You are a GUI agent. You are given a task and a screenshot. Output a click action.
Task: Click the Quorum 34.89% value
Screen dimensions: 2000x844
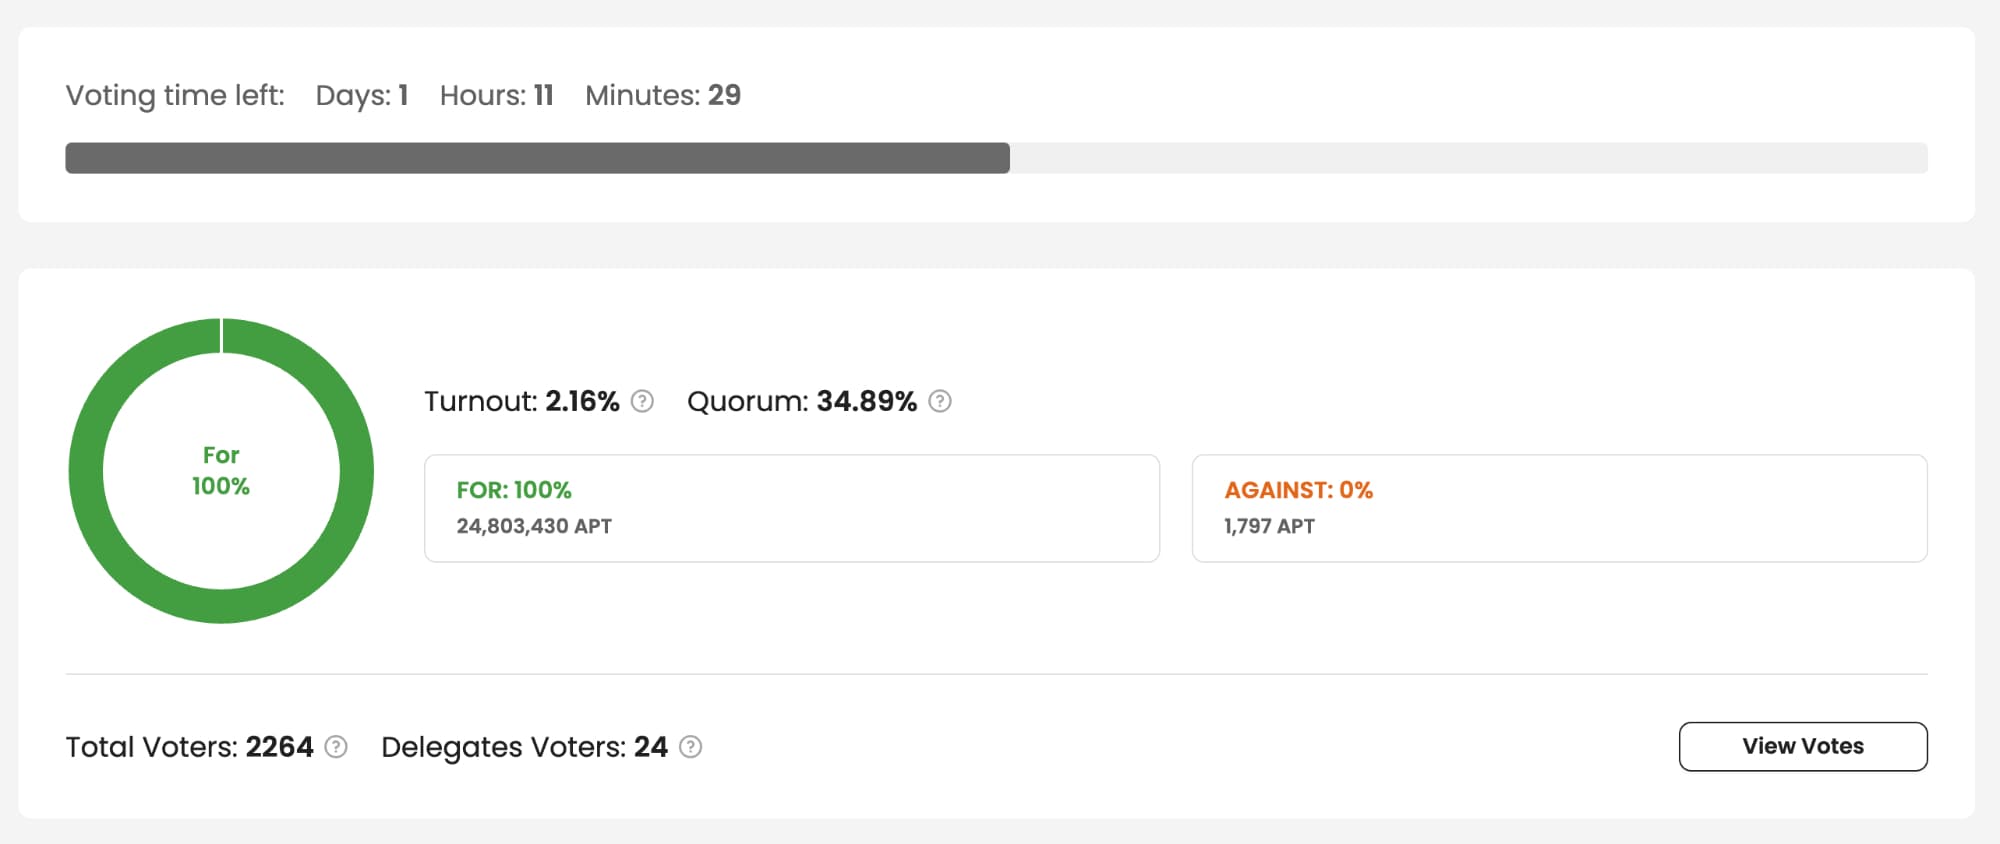click(x=866, y=401)
